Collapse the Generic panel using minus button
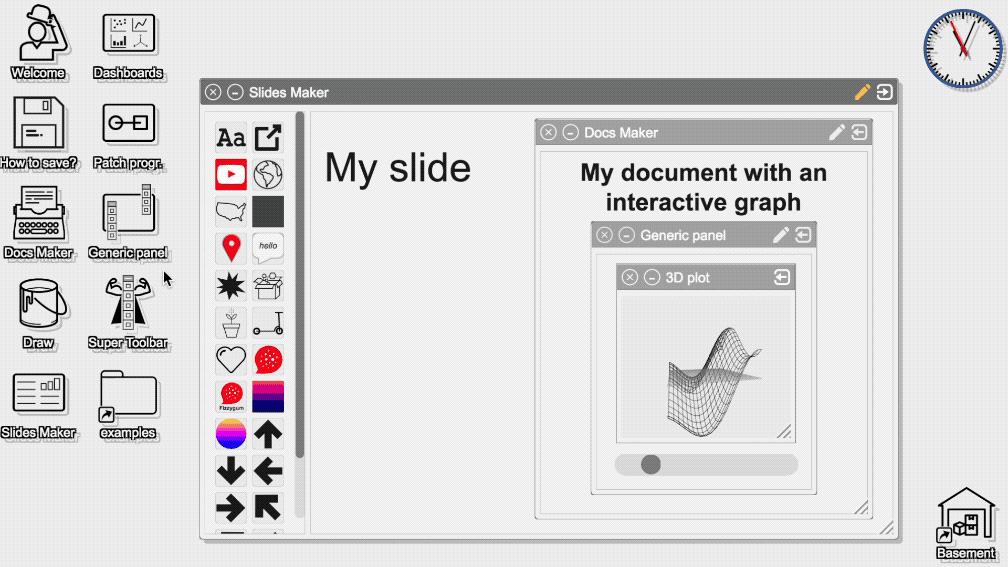The image size is (1008, 567). pyautogui.click(x=627, y=235)
